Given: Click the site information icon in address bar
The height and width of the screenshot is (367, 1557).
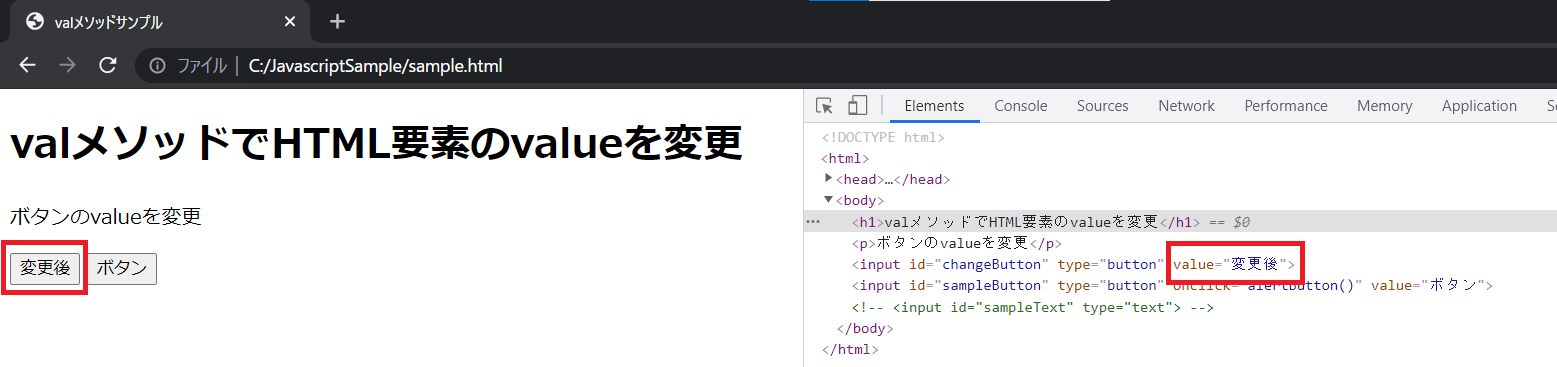Looking at the screenshot, I should (157, 67).
